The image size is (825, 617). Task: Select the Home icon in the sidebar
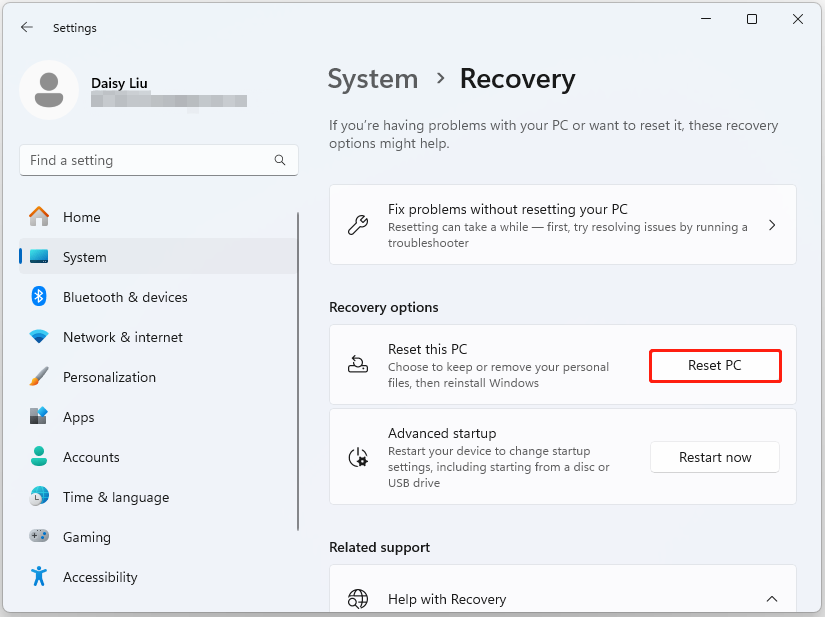click(39, 216)
